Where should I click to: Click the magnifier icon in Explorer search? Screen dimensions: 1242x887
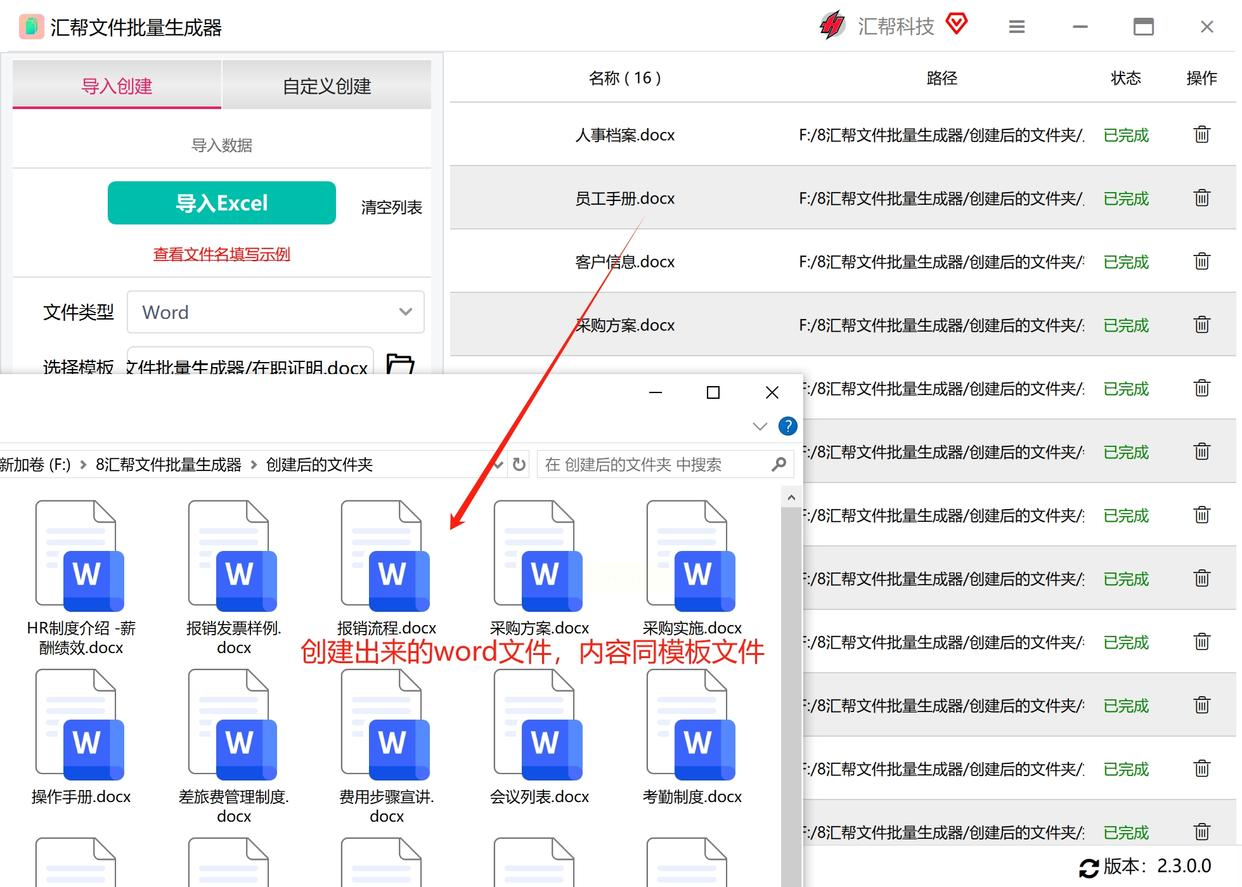click(779, 464)
